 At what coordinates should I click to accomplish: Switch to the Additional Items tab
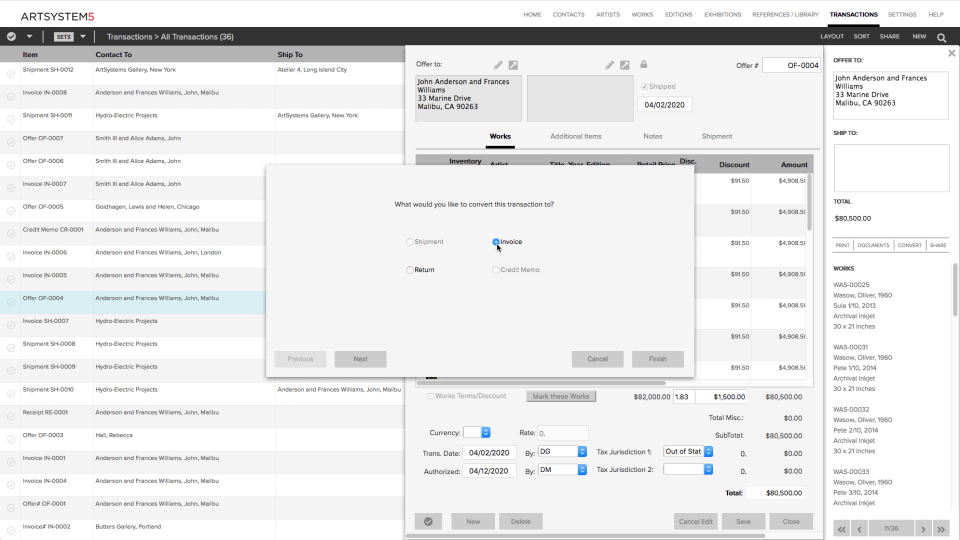click(576, 137)
